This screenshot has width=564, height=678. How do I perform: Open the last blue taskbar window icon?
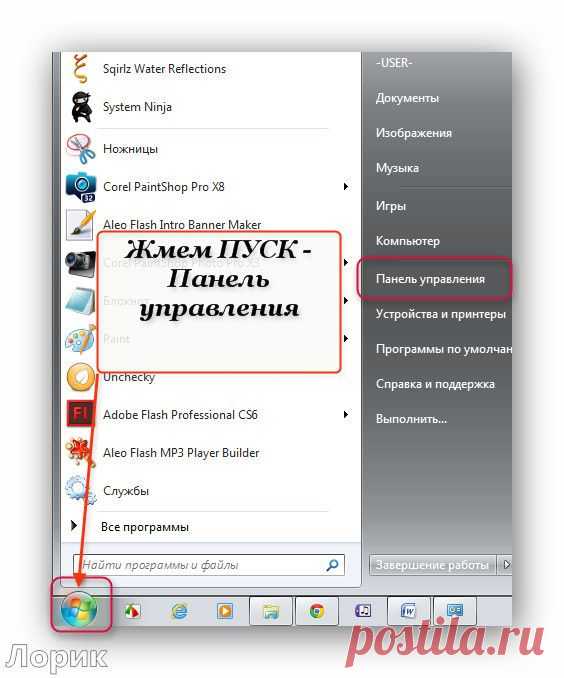point(455,611)
